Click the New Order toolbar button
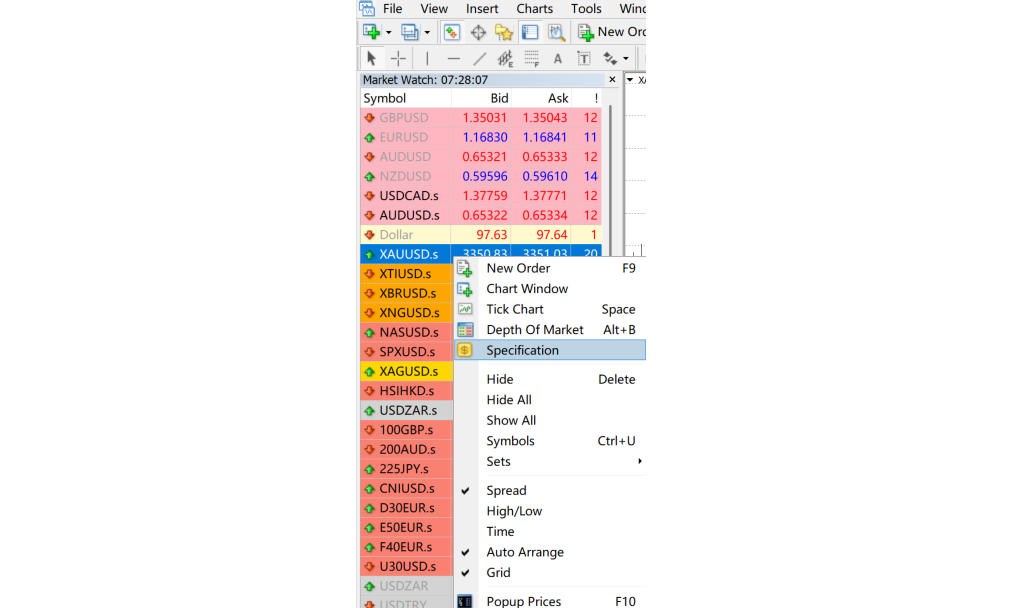The width and height of the screenshot is (1019, 608). click(612, 32)
